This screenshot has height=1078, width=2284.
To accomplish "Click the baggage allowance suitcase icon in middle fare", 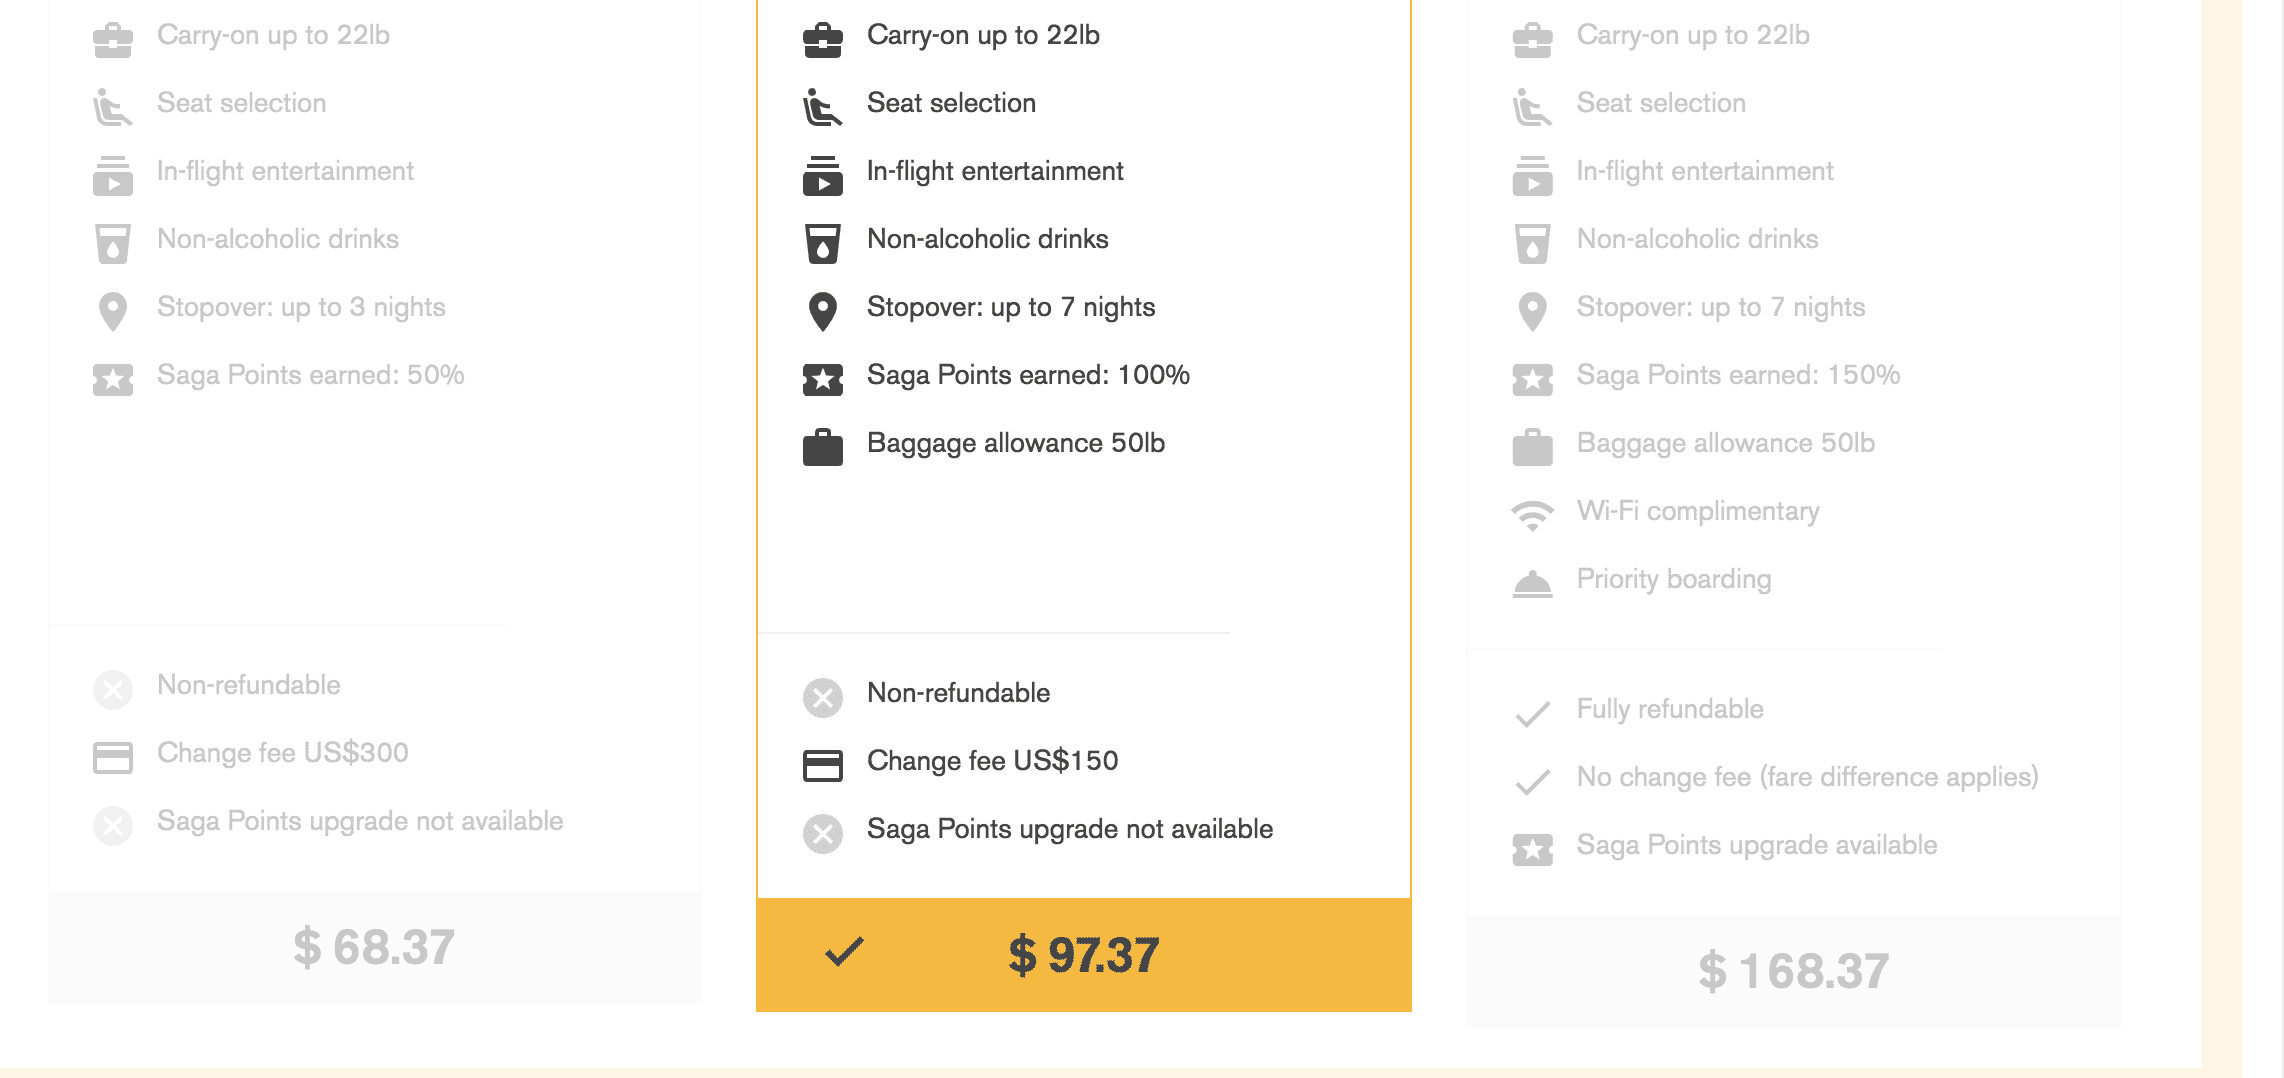I will click(822, 447).
